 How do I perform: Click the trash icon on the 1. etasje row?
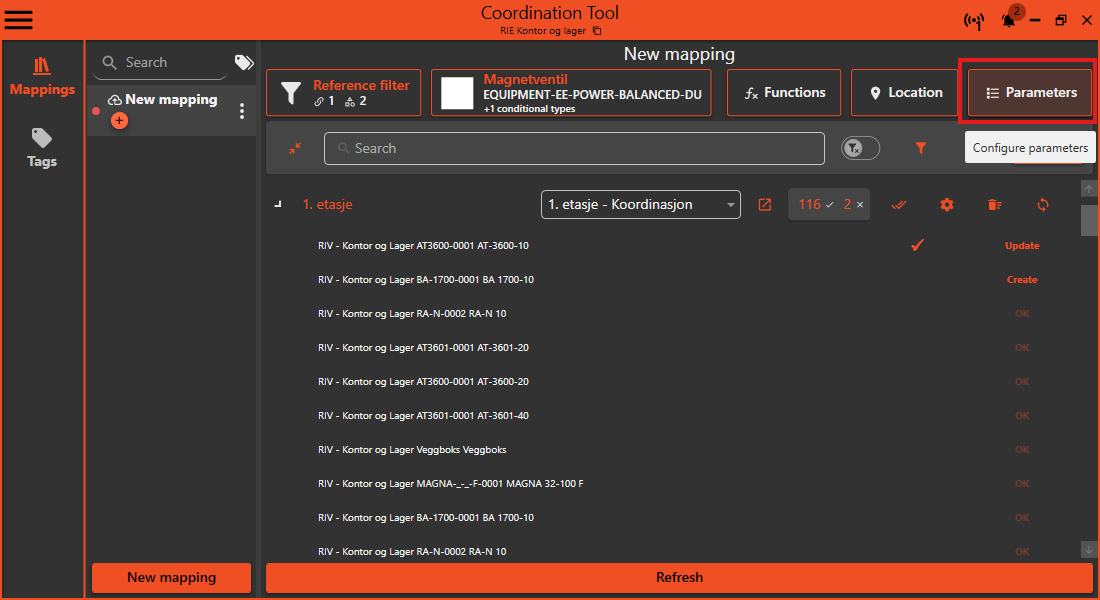[994, 204]
